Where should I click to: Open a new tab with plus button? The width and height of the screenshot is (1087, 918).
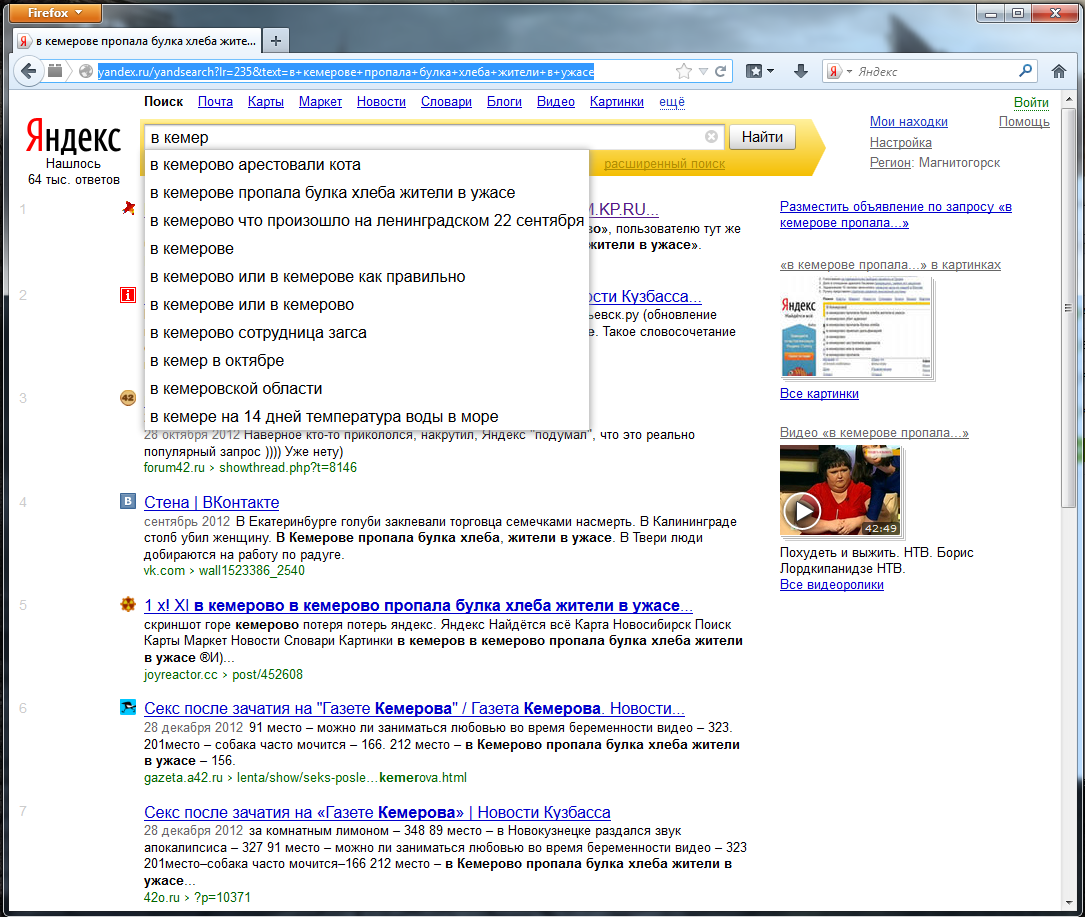point(275,41)
